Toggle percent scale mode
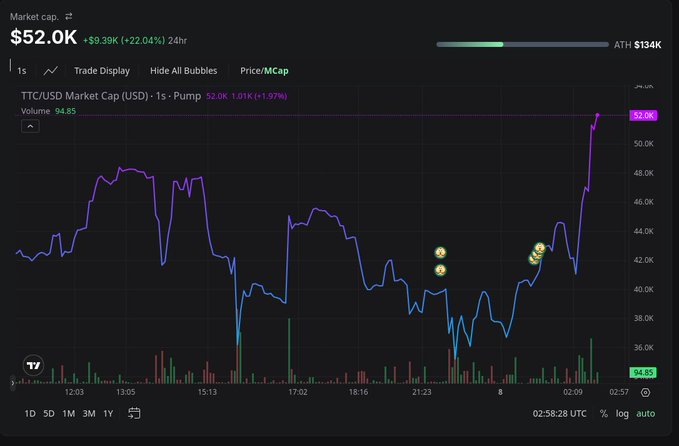 pyautogui.click(x=604, y=414)
